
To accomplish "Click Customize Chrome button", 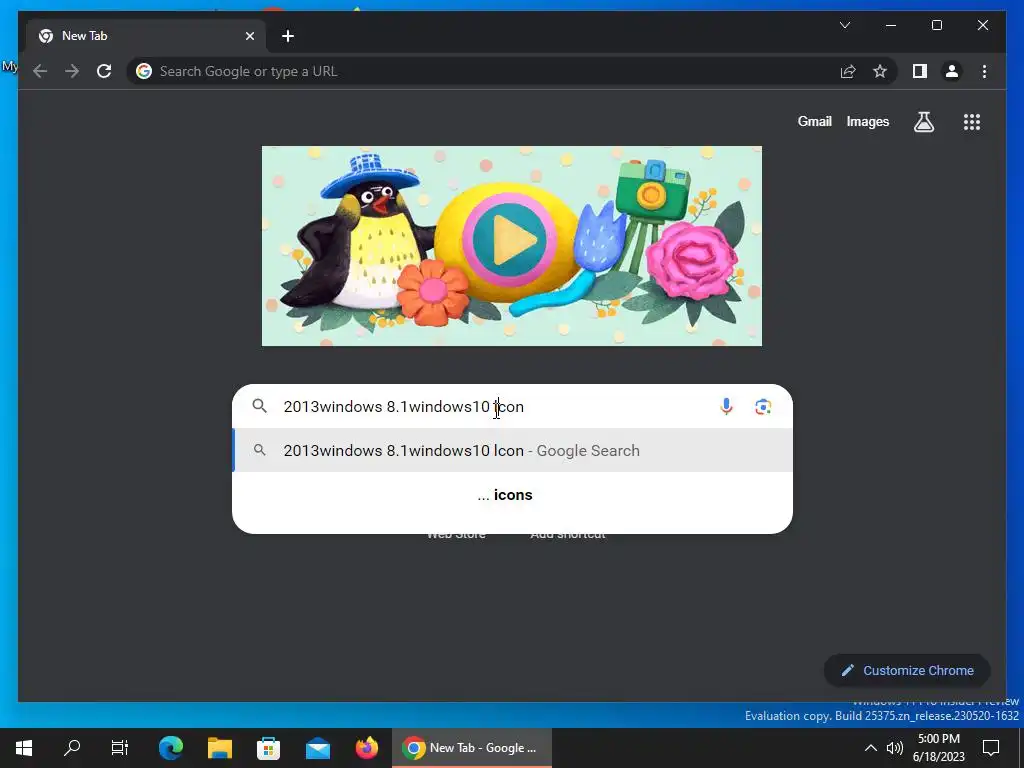I will (x=907, y=671).
